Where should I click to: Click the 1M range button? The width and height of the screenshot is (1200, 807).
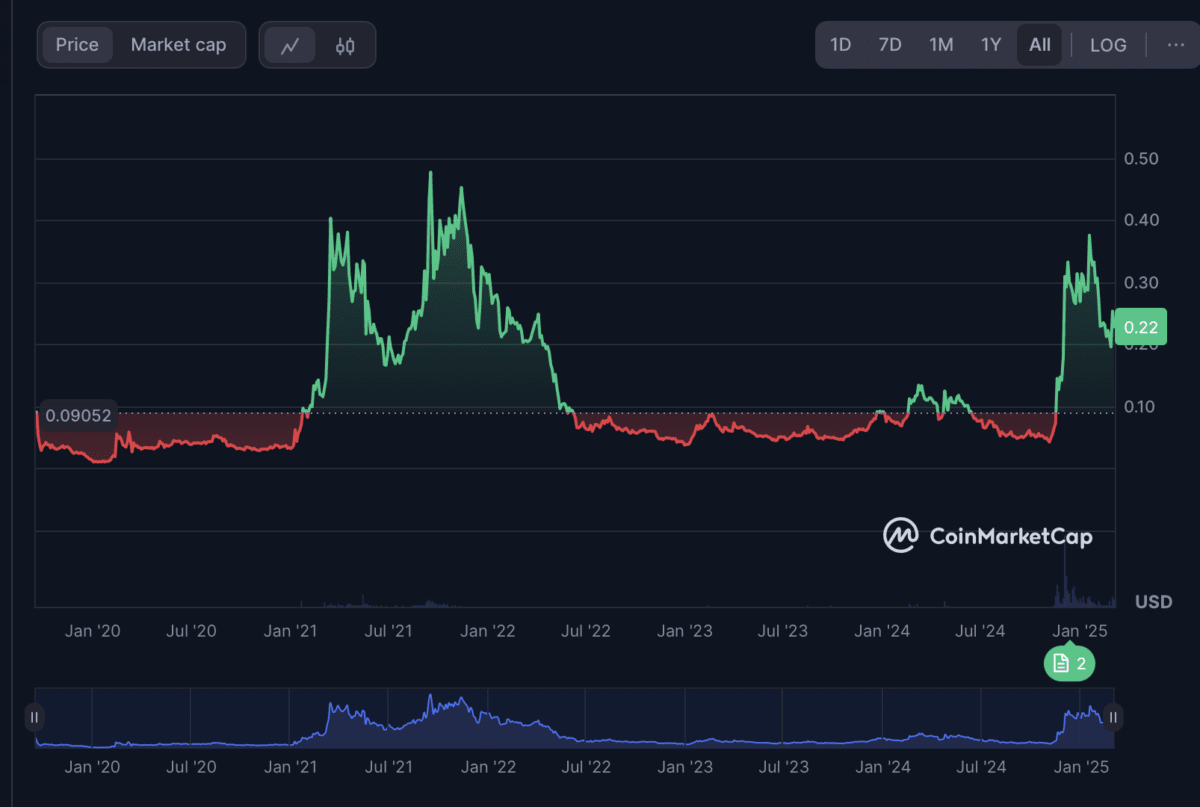(940, 44)
